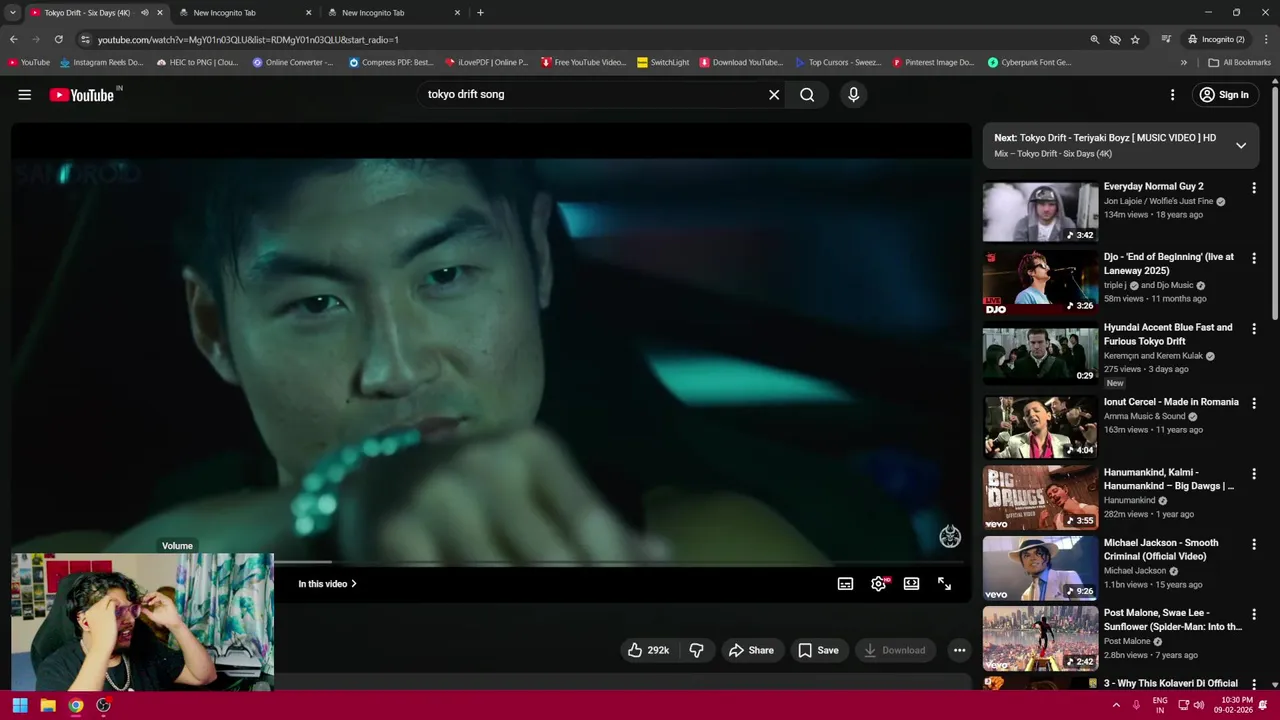Screen dimensions: 1280x720
Task: Open HEIC to PNG bookmark
Action: [x=196, y=62]
